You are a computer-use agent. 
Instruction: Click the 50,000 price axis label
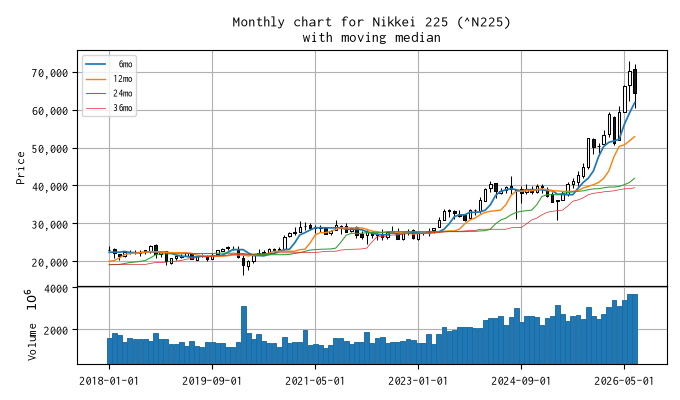coord(50,148)
